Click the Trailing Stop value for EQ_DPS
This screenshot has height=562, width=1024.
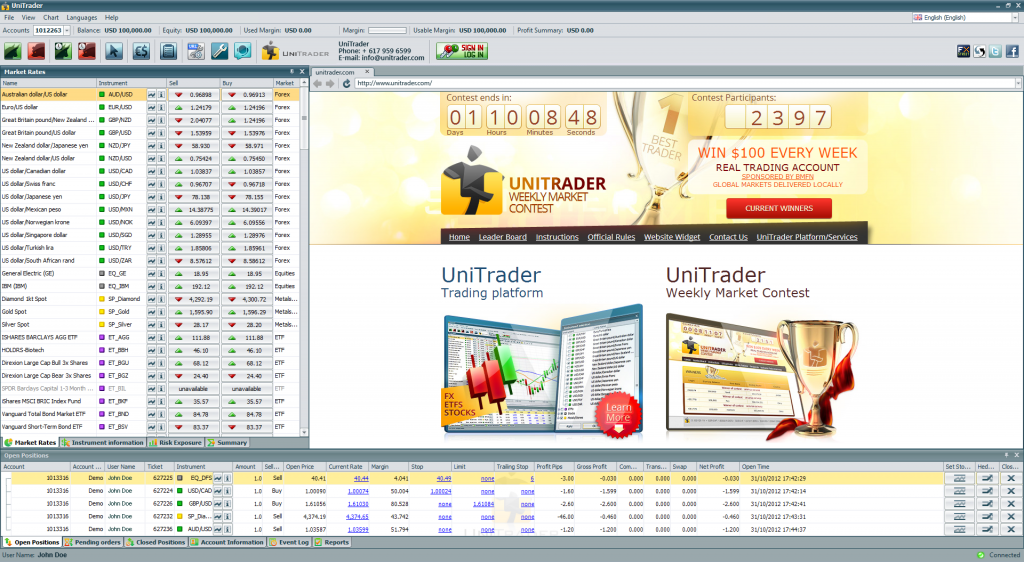[531, 479]
